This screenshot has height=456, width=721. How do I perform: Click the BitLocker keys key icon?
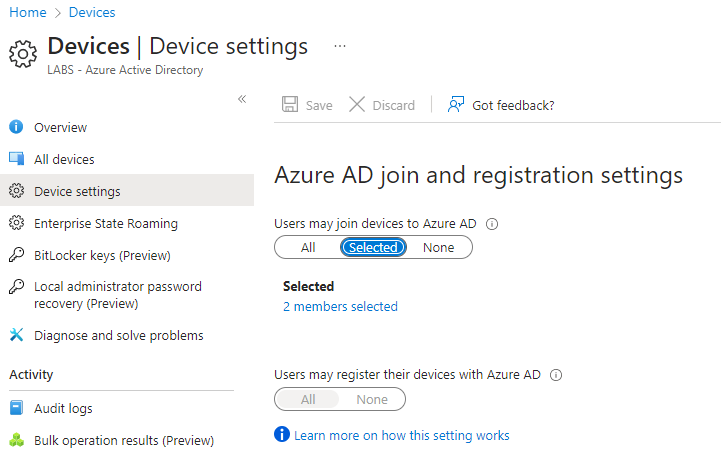click(16, 254)
